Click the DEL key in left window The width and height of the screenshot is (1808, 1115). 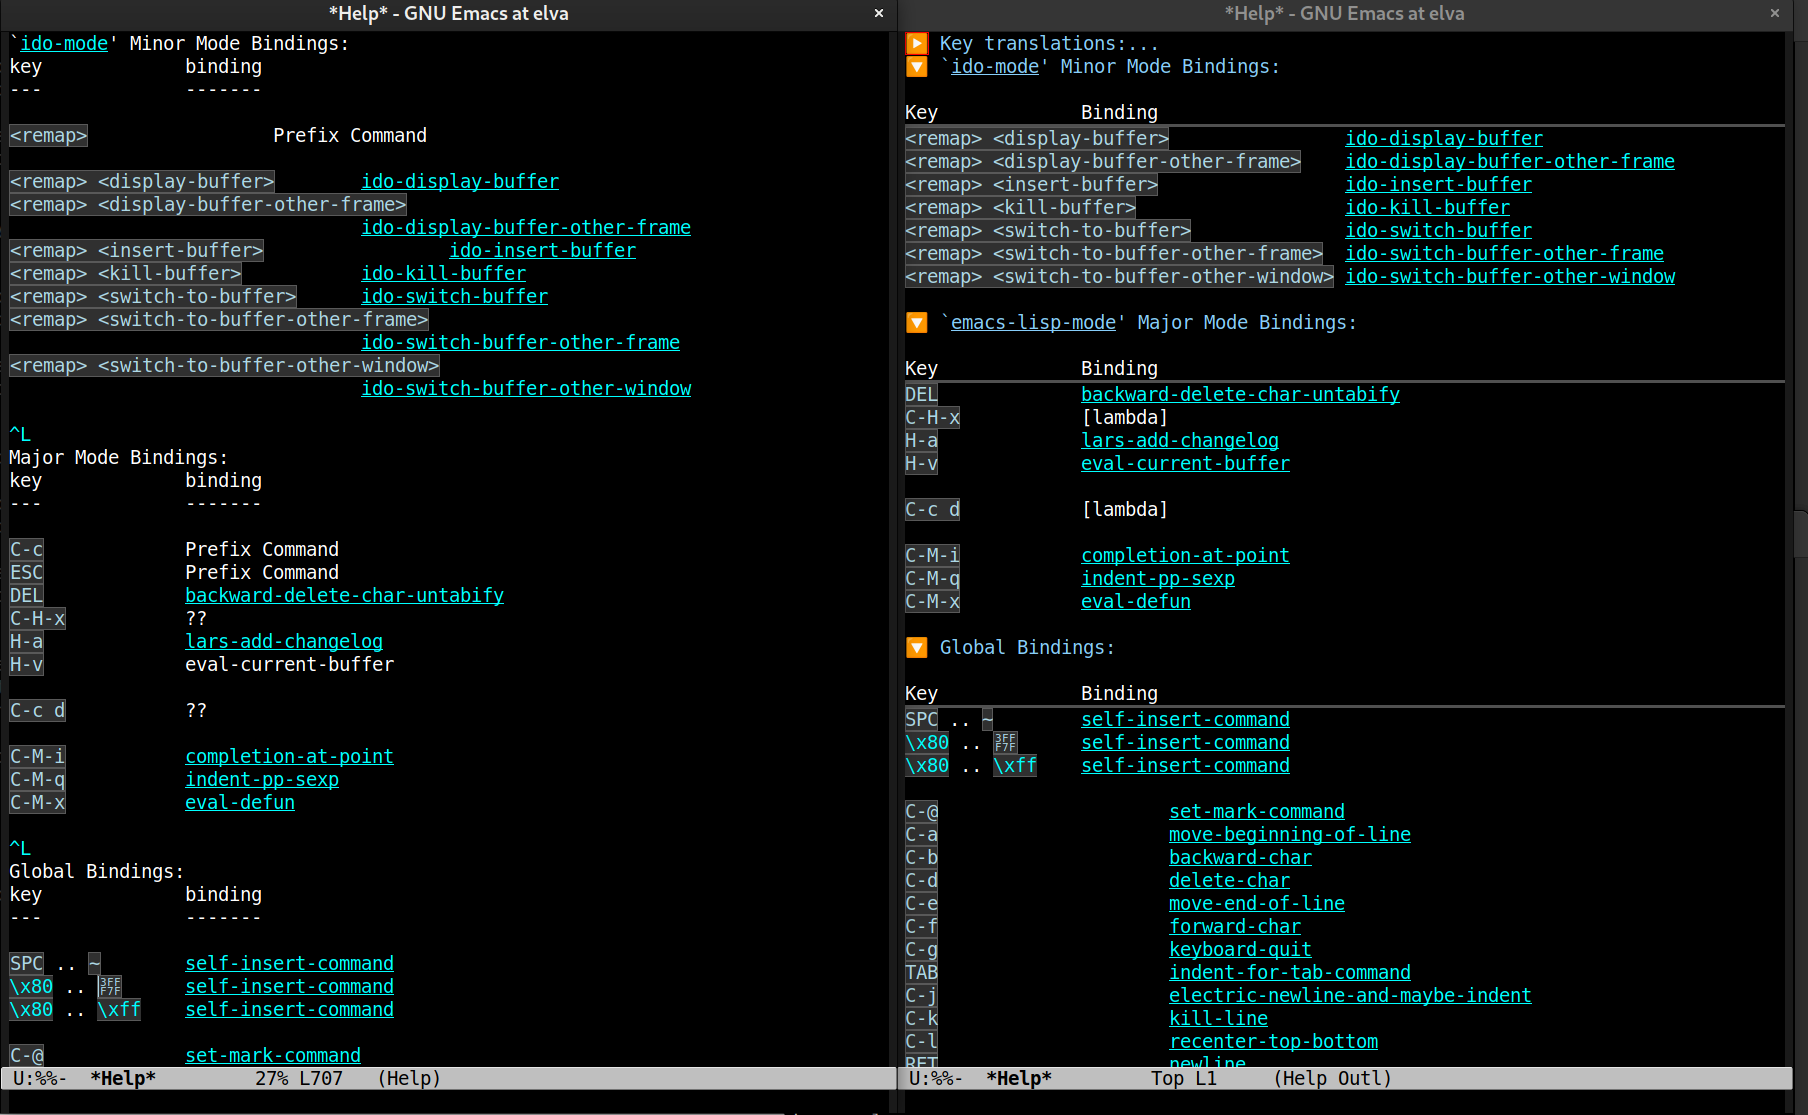coord(26,595)
